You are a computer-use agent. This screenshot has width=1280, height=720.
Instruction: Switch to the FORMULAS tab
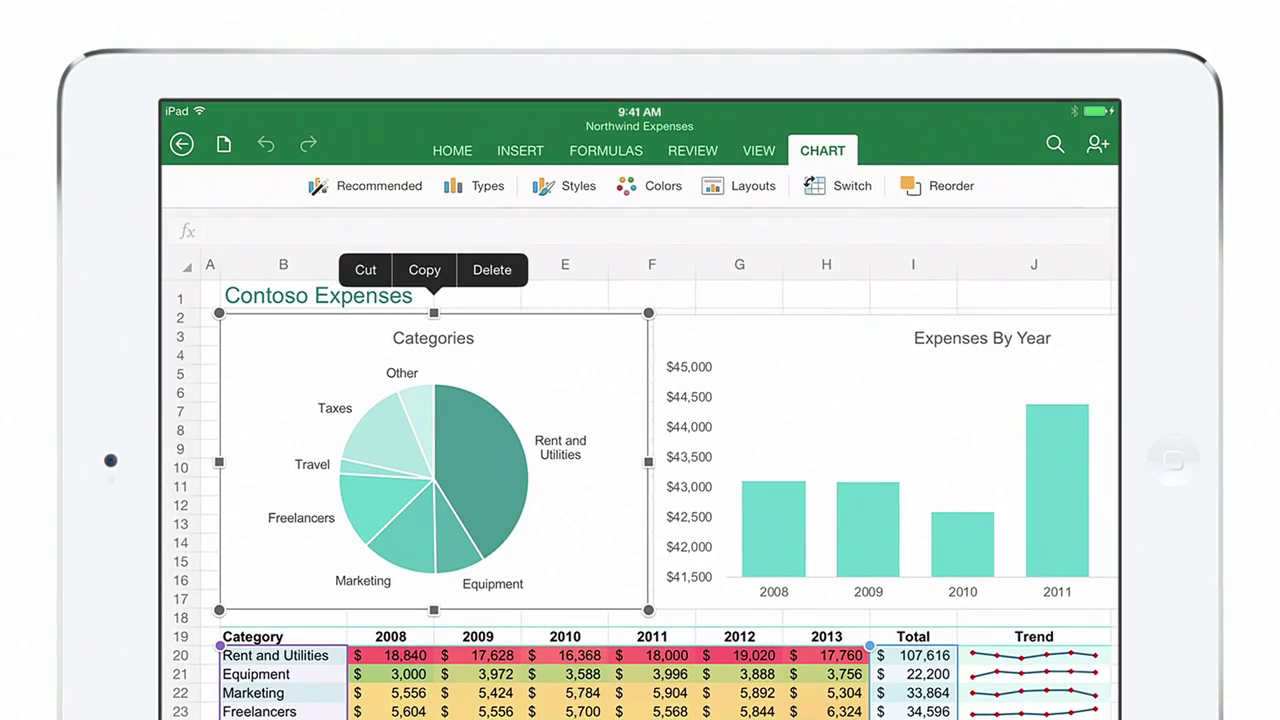[x=606, y=151]
